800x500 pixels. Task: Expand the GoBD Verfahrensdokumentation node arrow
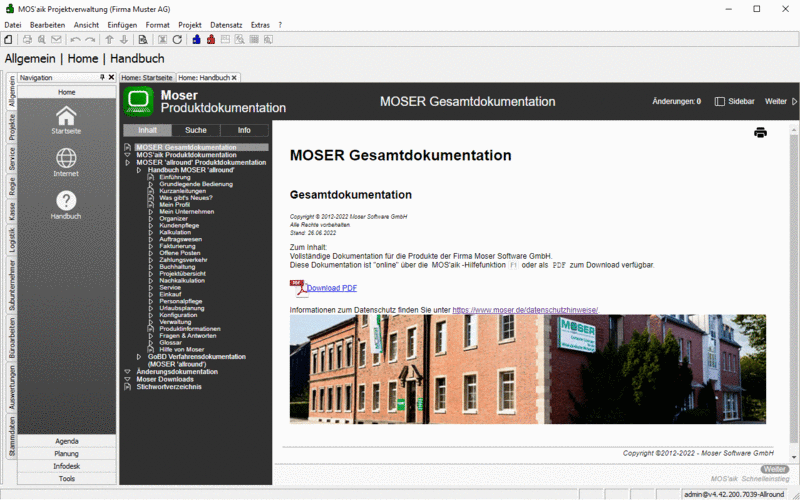pyautogui.click(x=139, y=357)
